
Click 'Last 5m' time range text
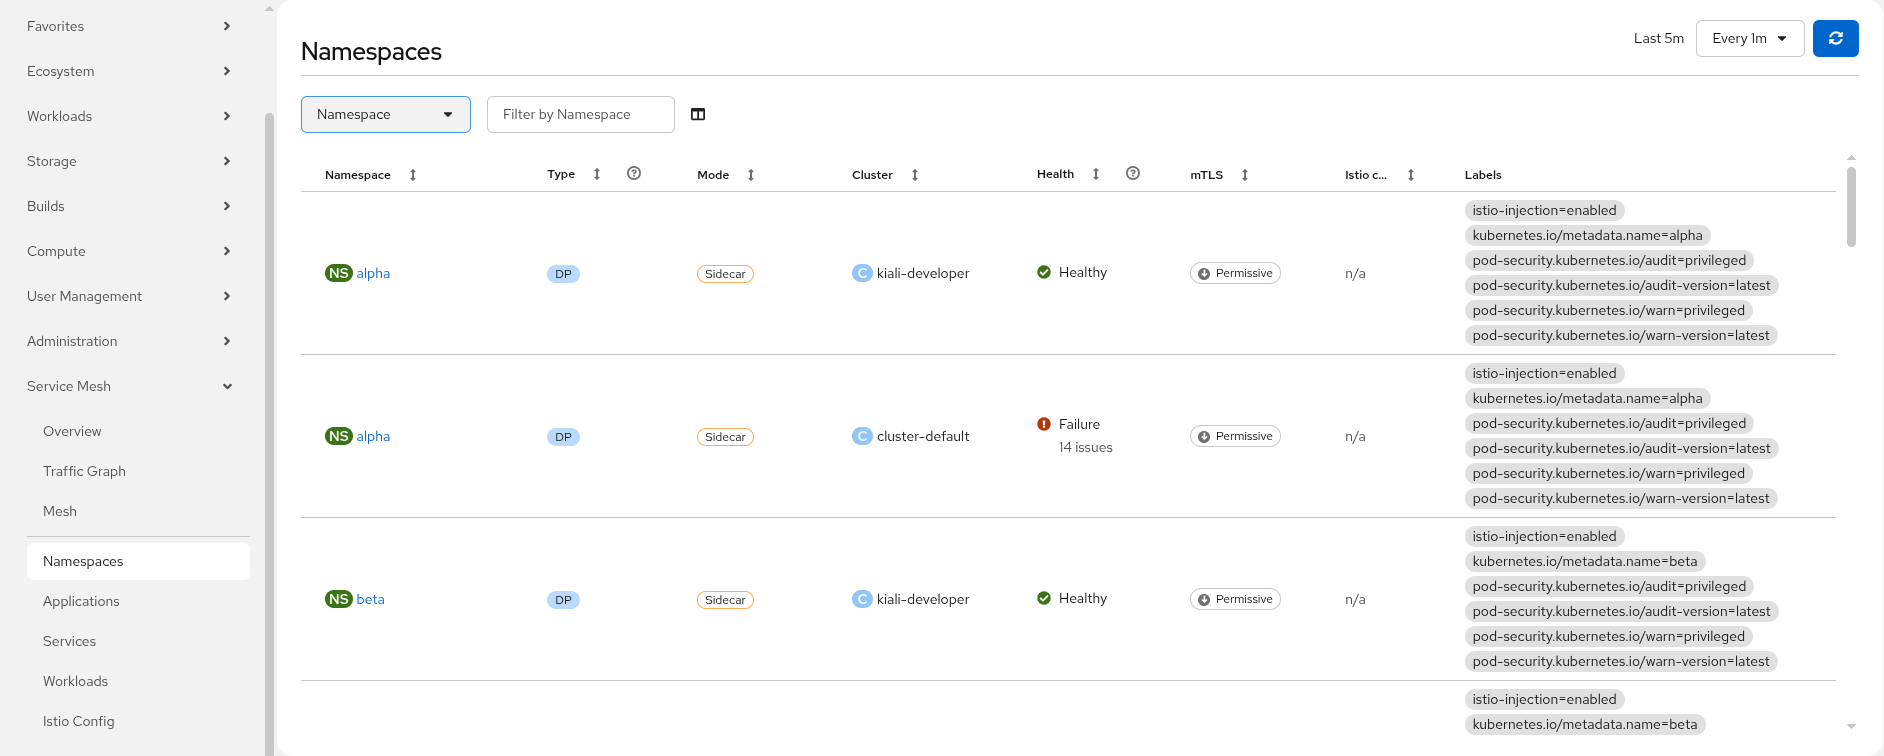[x=1659, y=38]
